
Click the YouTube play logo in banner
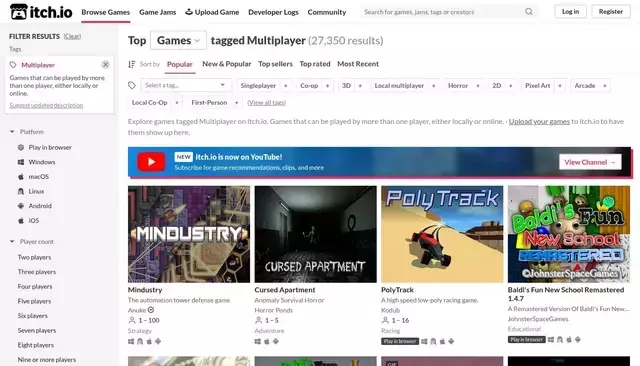click(x=151, y=162)
